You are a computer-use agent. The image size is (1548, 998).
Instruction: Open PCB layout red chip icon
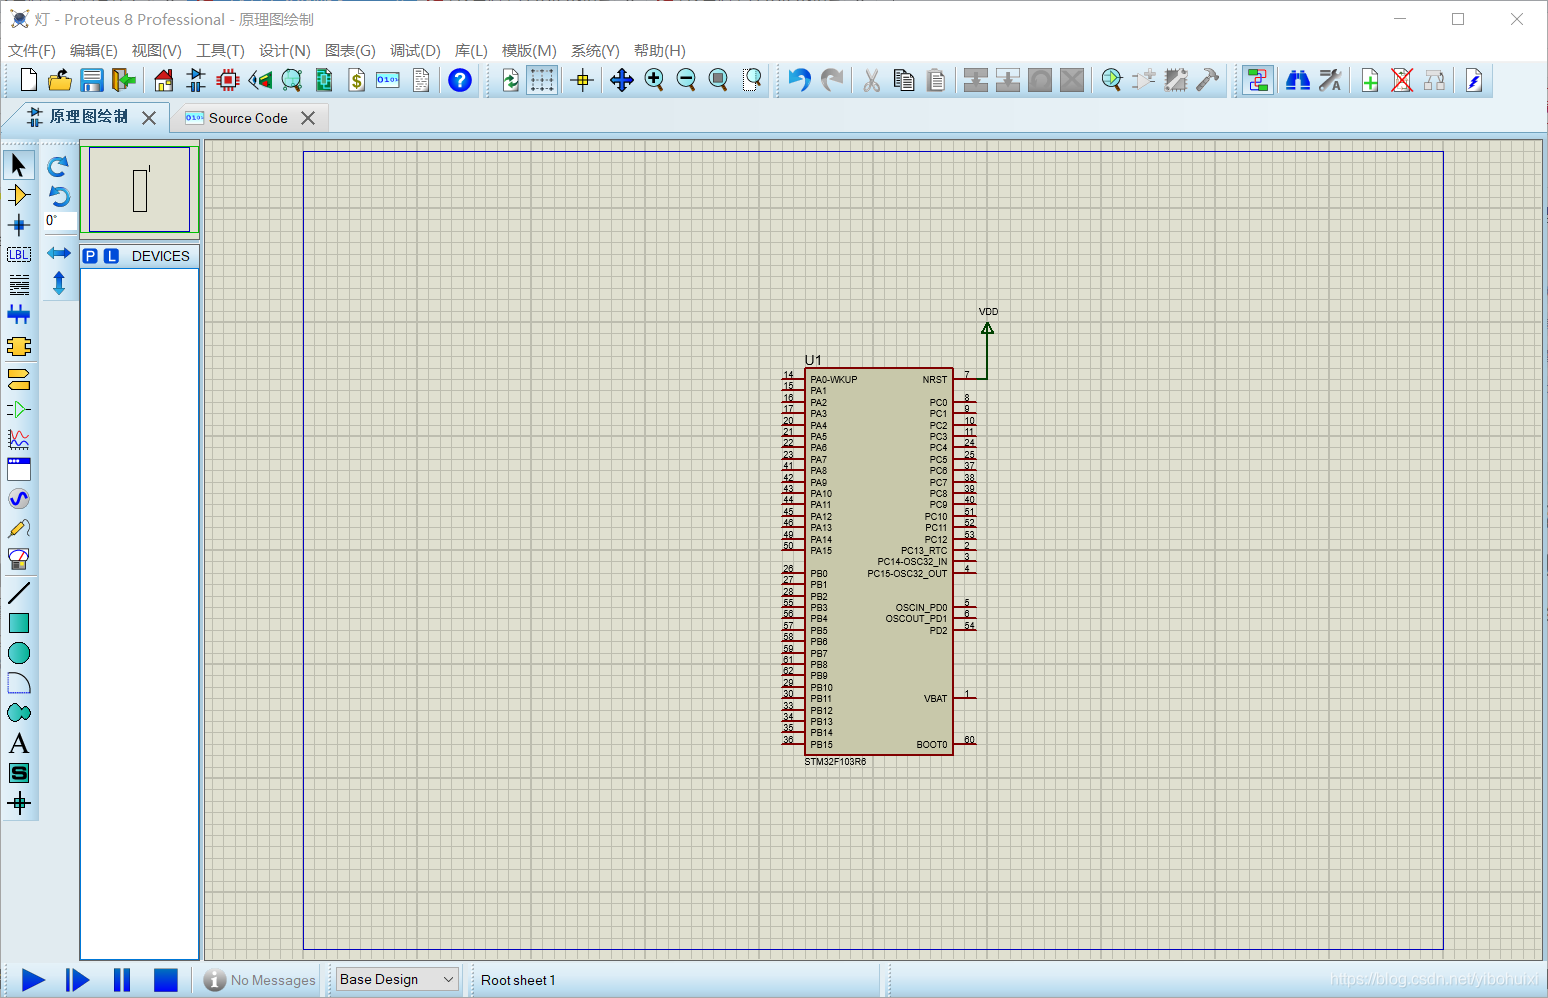click(228, 80)
